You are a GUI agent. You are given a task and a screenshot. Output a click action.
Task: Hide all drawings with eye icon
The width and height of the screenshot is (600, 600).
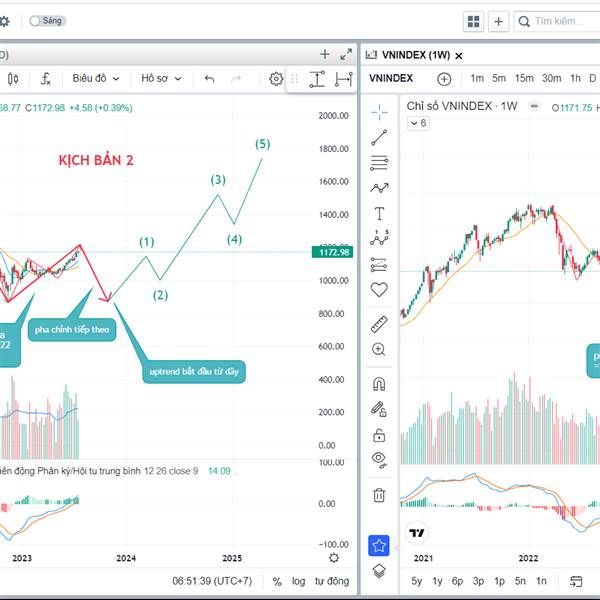point(379,460)
